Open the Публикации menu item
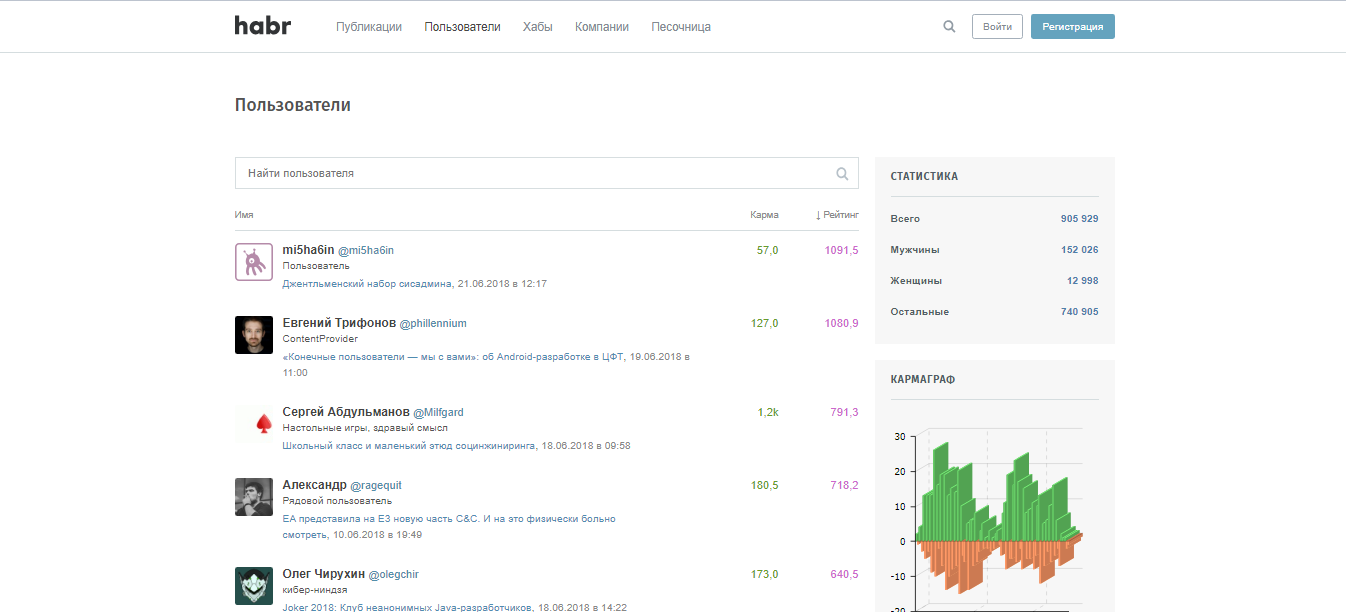This screenshot has height=612, width=1346. click(x=369, y=27)
